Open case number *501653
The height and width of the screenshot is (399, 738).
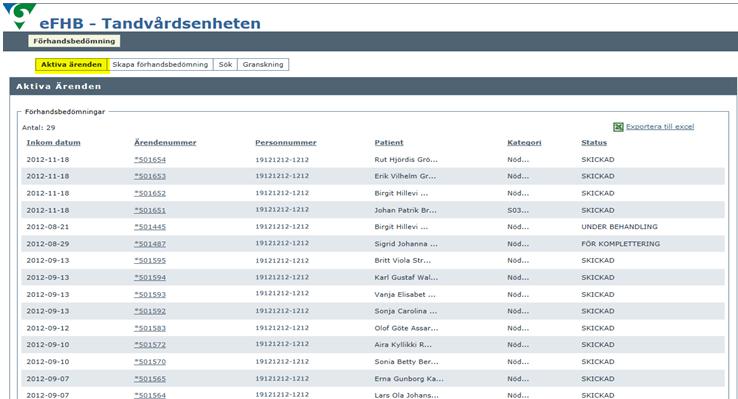[150, 176]
